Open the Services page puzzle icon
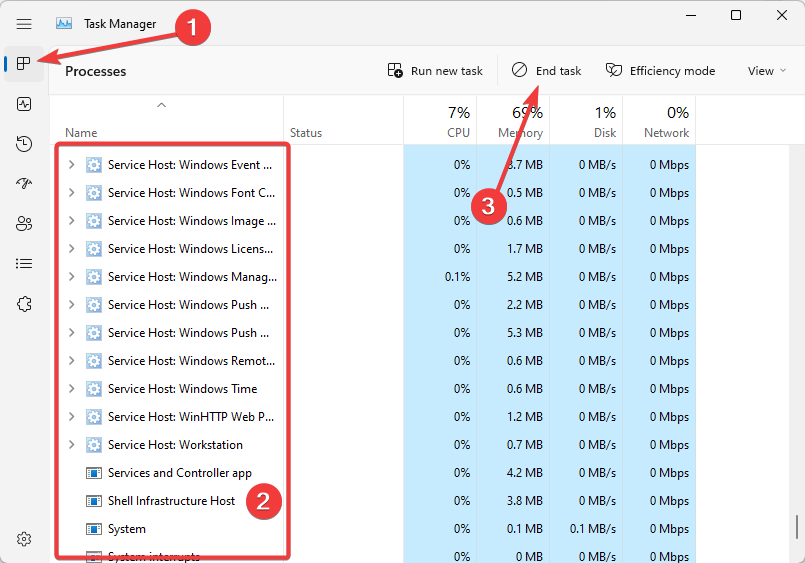805x563 pixels. tap(24, 304)
